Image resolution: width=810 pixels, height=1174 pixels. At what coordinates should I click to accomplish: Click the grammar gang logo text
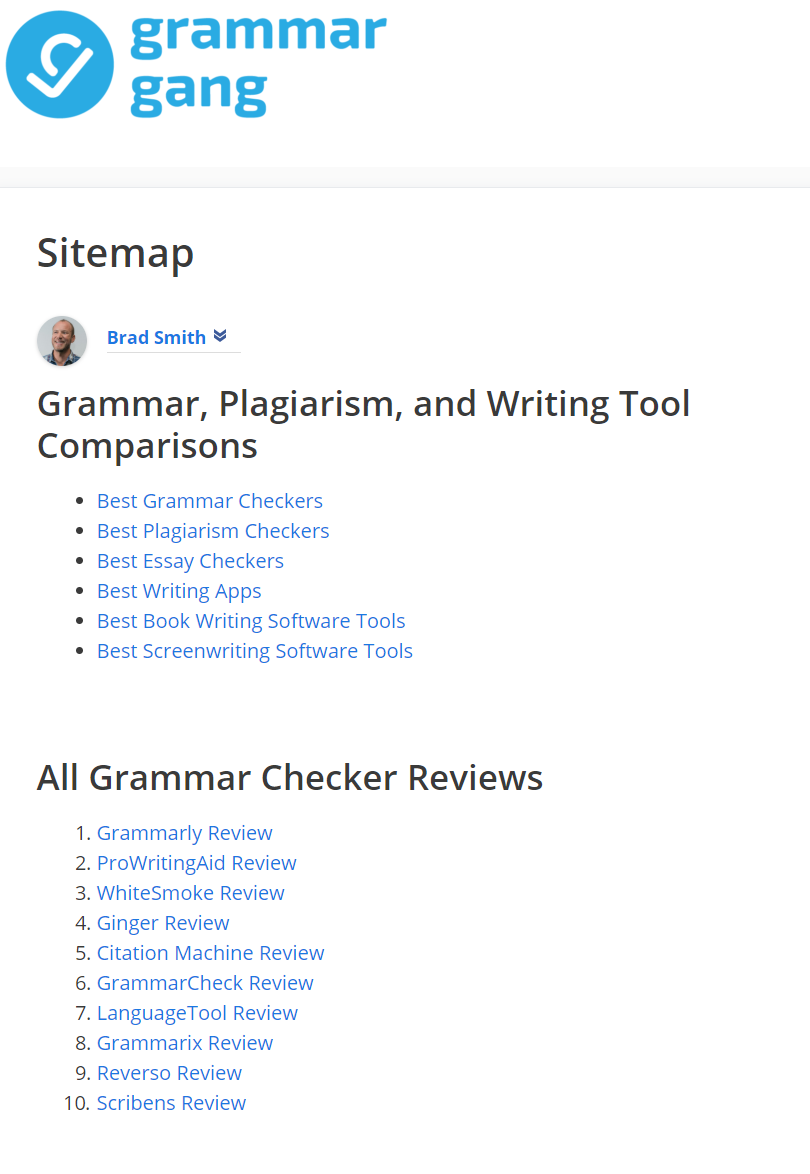(x=257, y=65)
